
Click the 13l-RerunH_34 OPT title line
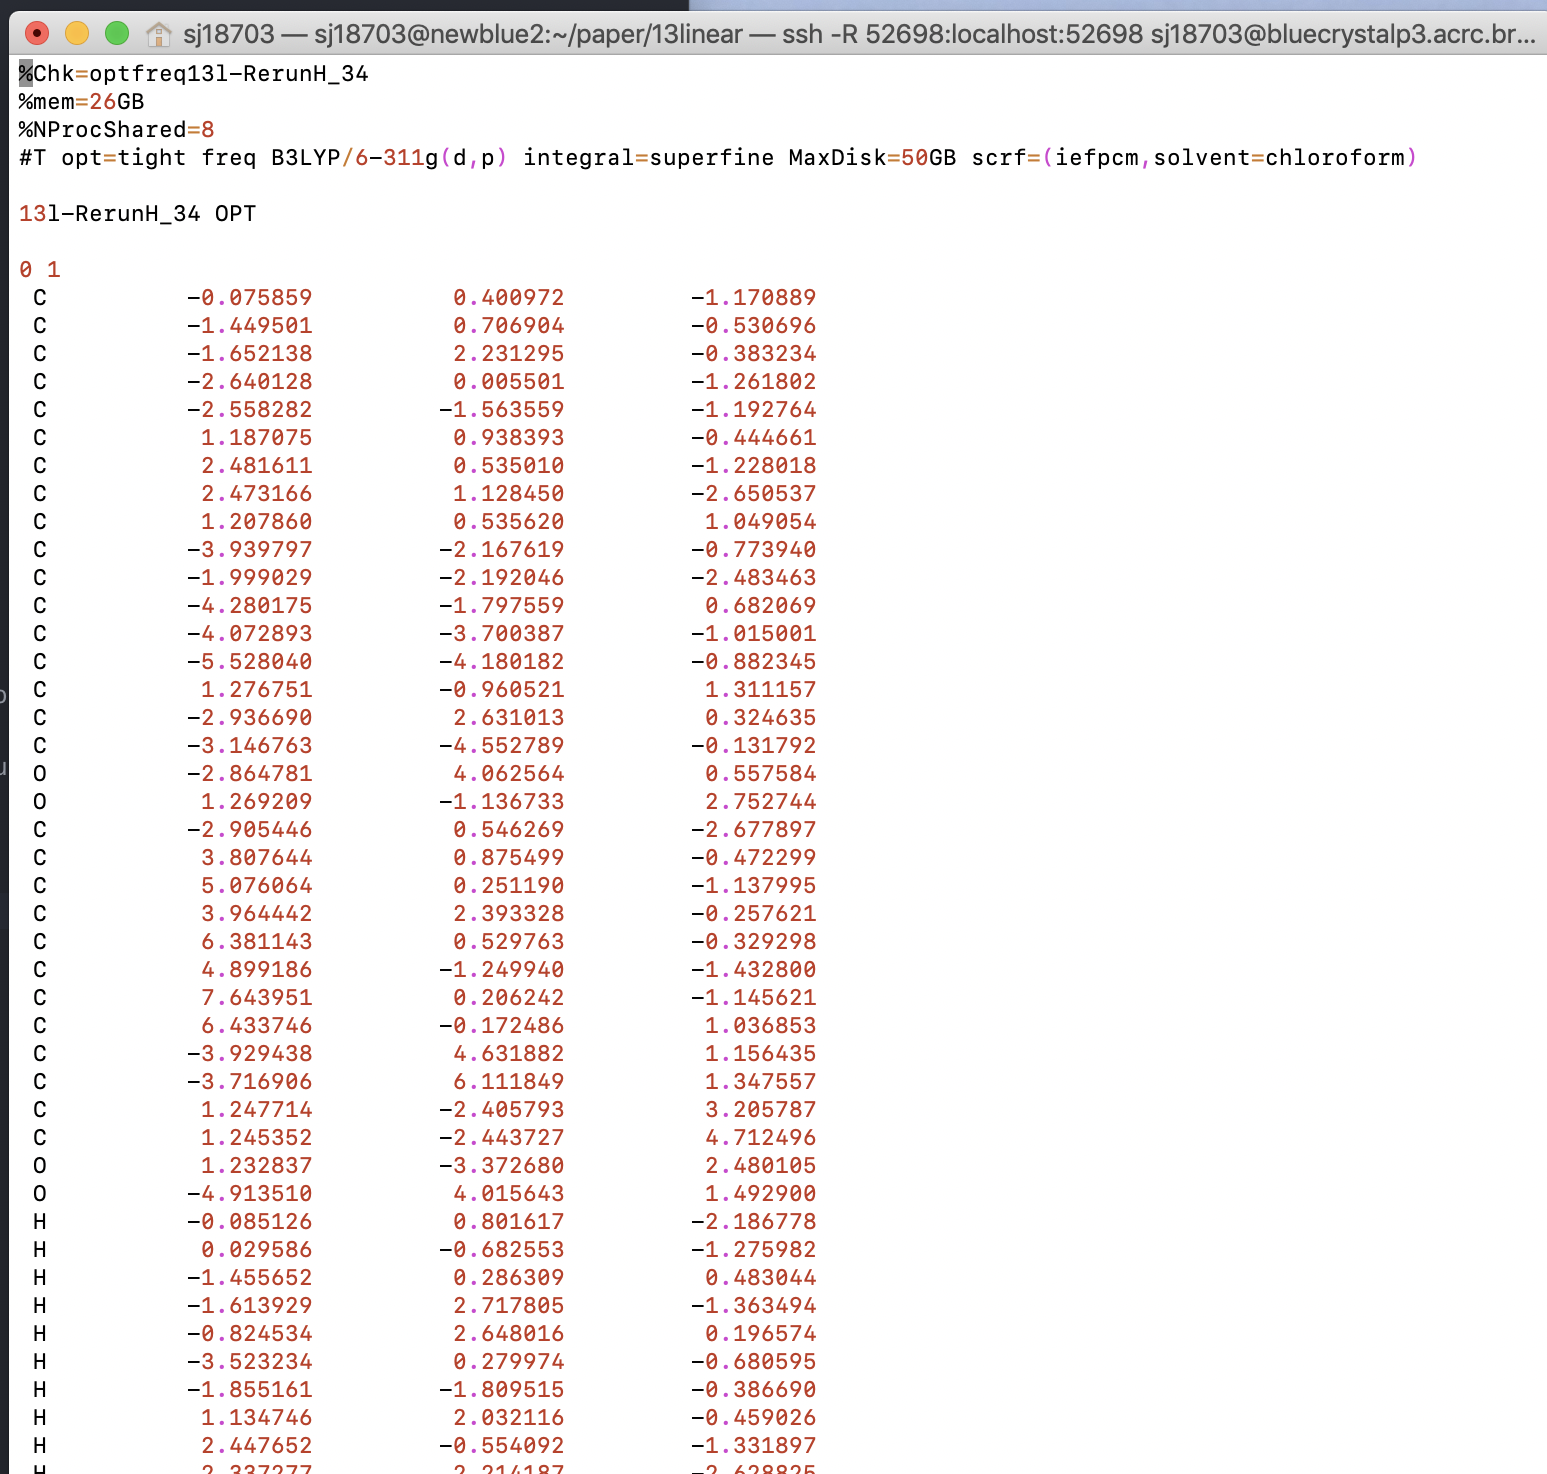tap(138, 214)
